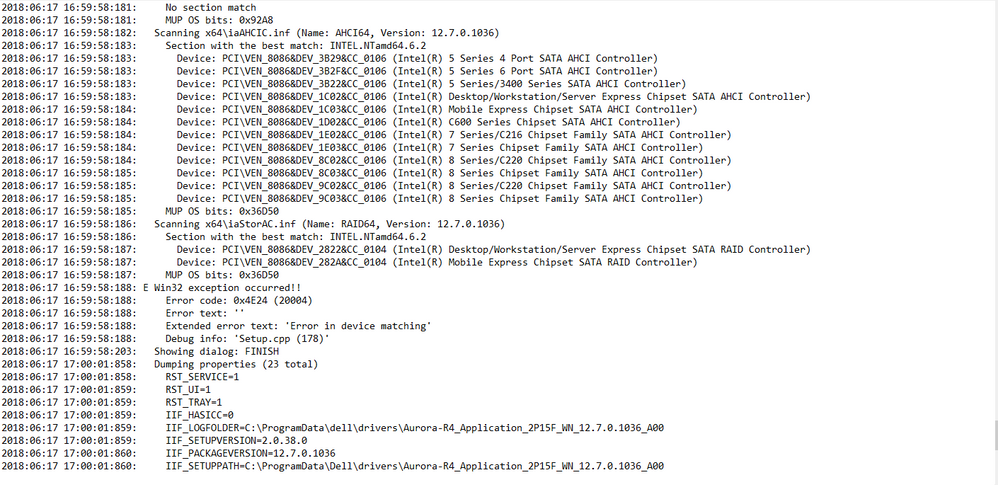Viewport: 998px width, 485px height.
Task: Click the 'Error code: 0x4E24 (20004)' line
Action: (x=157, y=300)
